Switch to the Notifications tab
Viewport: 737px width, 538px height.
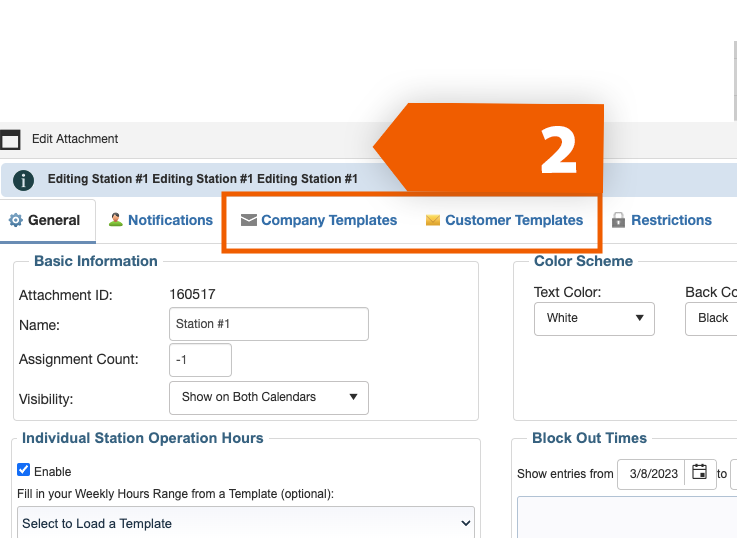[x=170, y=221]
